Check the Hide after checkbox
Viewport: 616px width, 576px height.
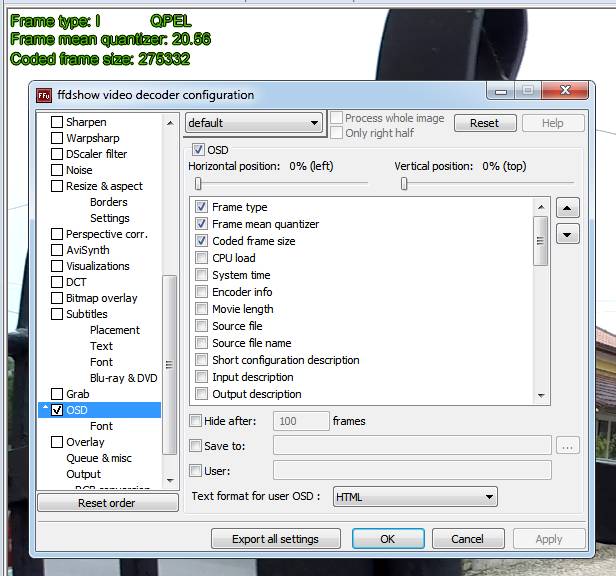[x=195, y=421]
